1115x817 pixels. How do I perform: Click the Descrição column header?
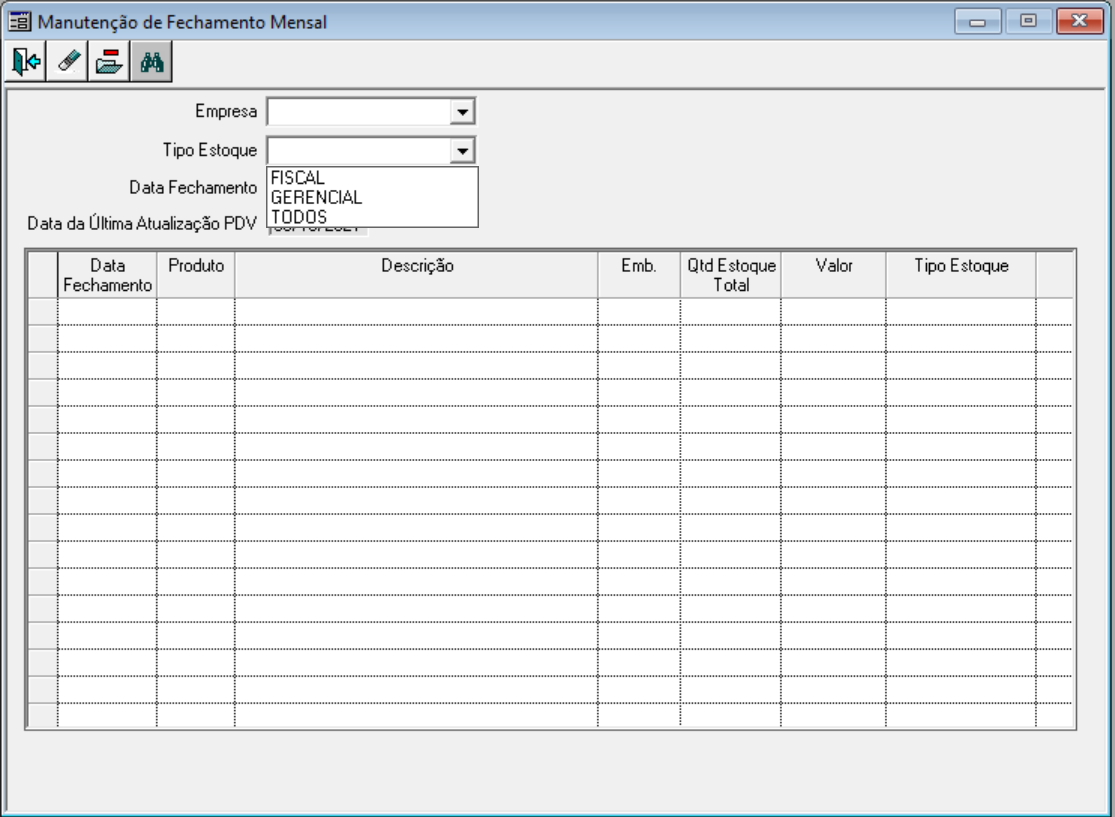(417, 275)
